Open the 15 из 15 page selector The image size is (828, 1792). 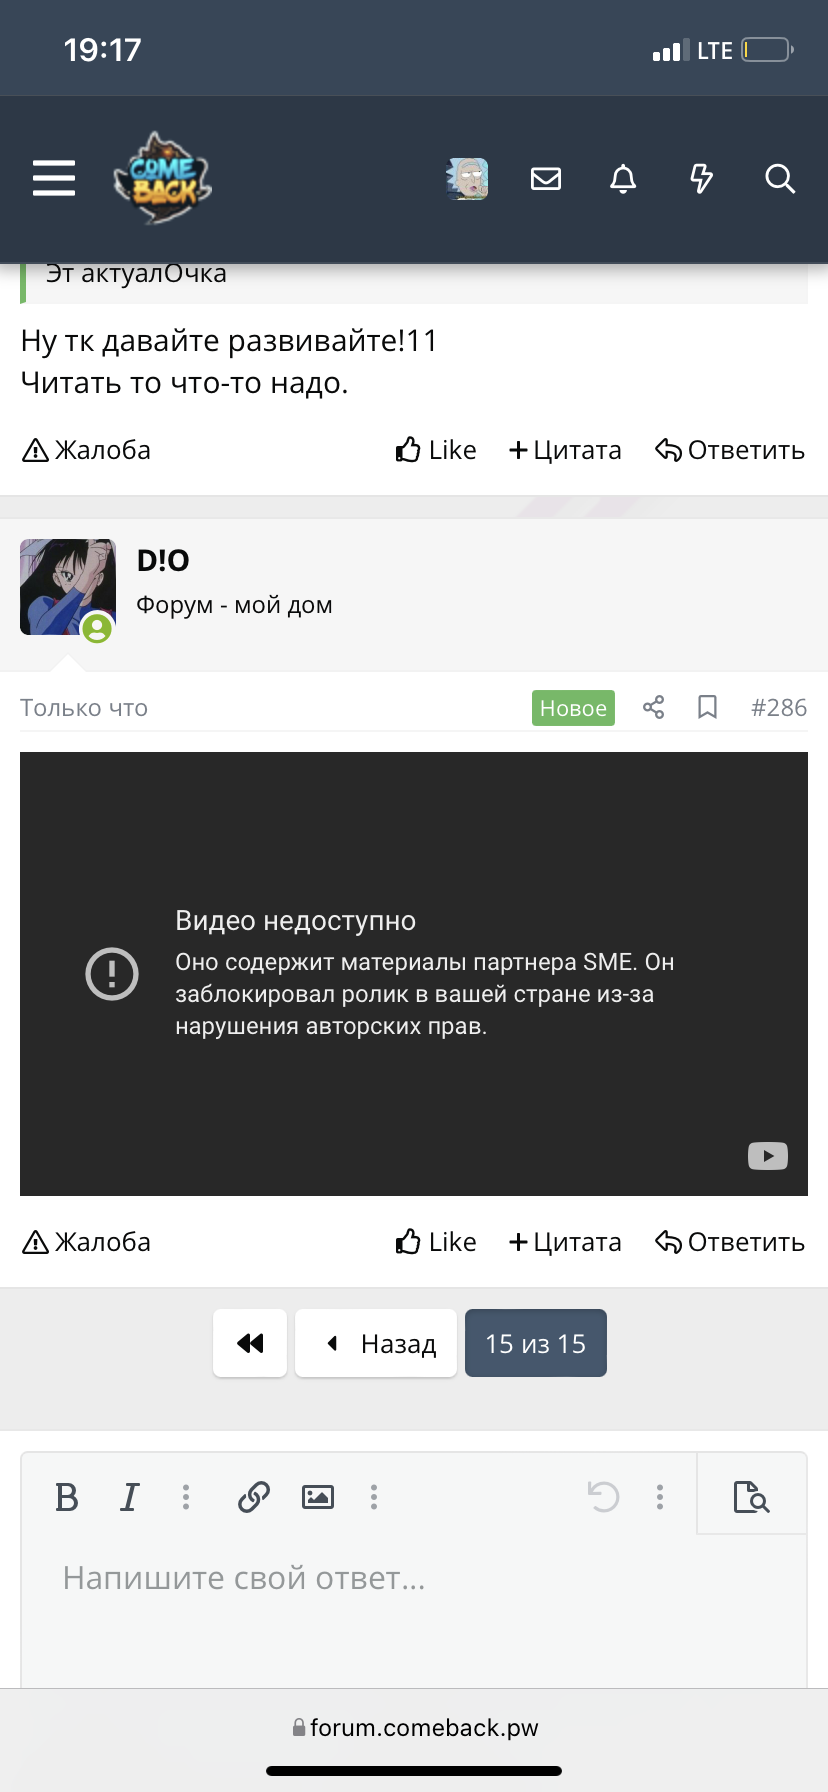pyautogui.click(x=536, y=1343)
